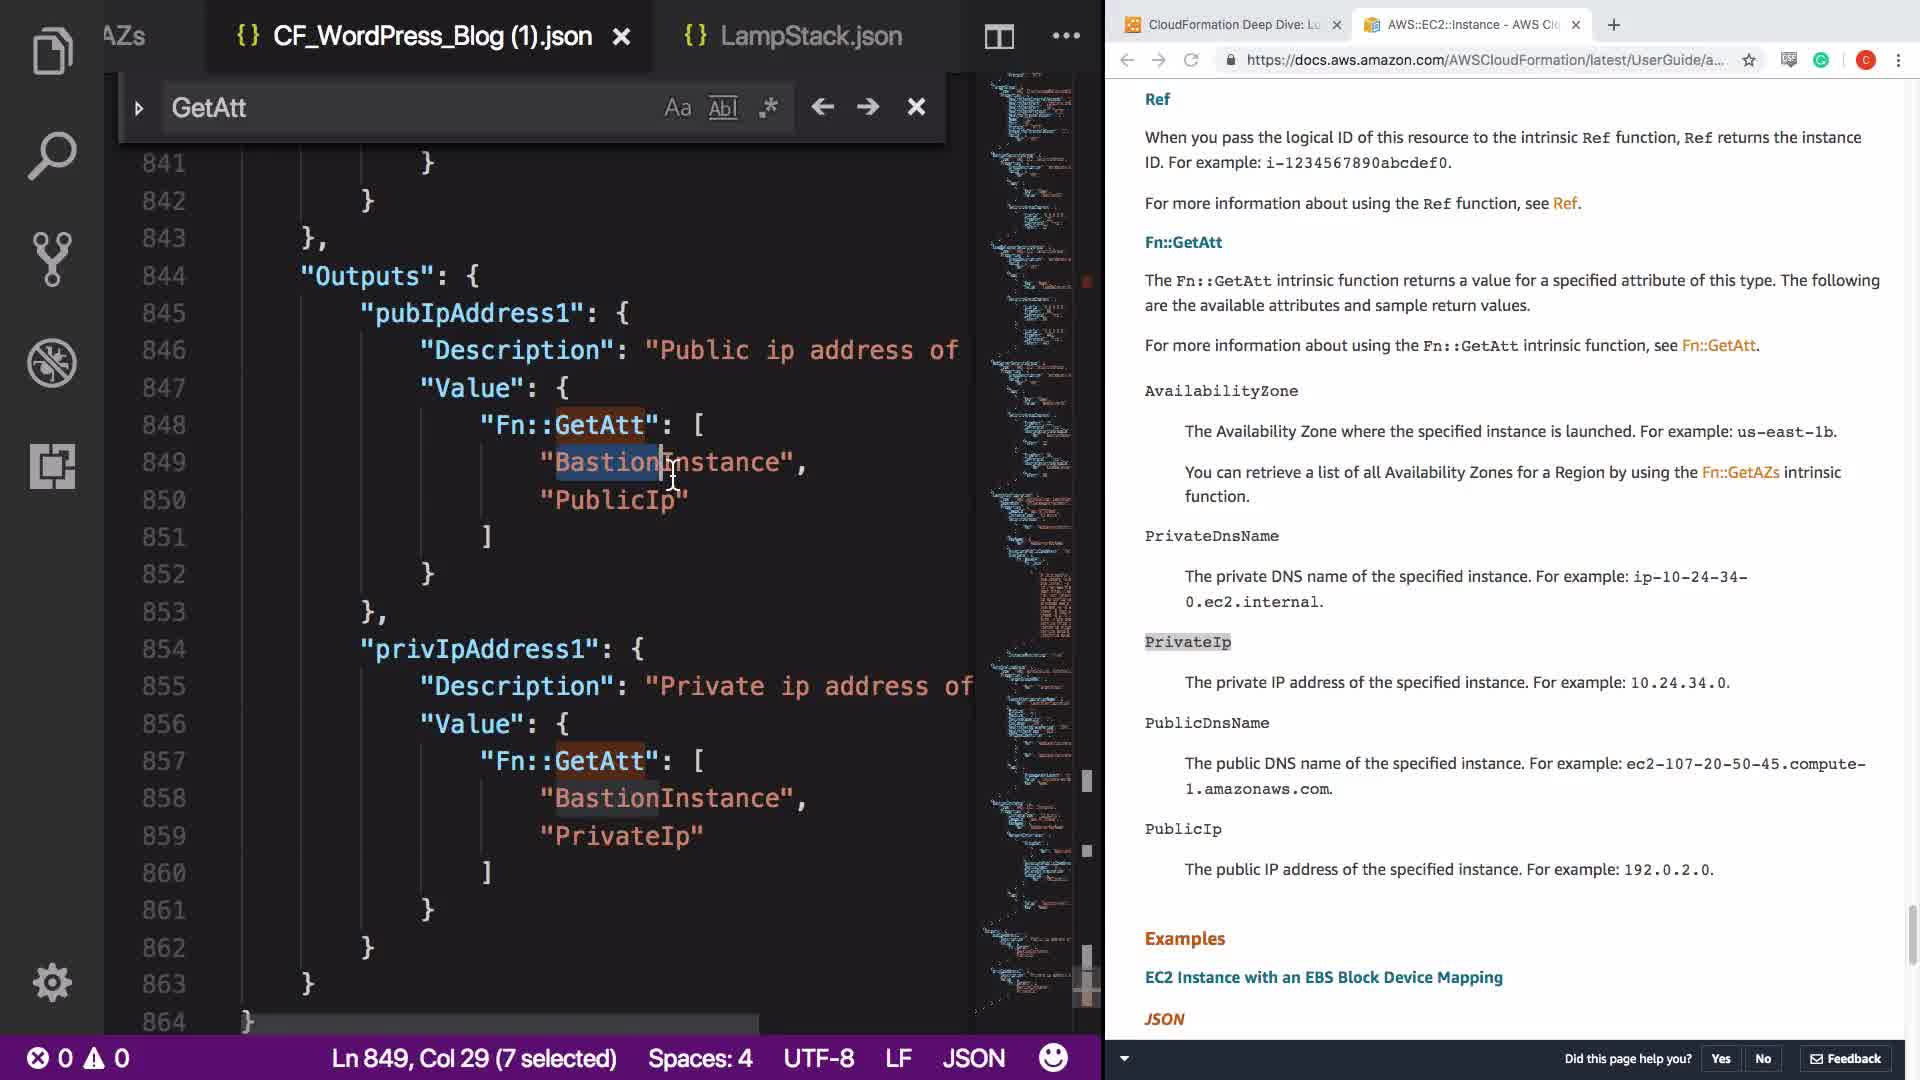
Task: Toggle Use Regular Expression option
Action: pyautogui.click(x=768, y=108)
